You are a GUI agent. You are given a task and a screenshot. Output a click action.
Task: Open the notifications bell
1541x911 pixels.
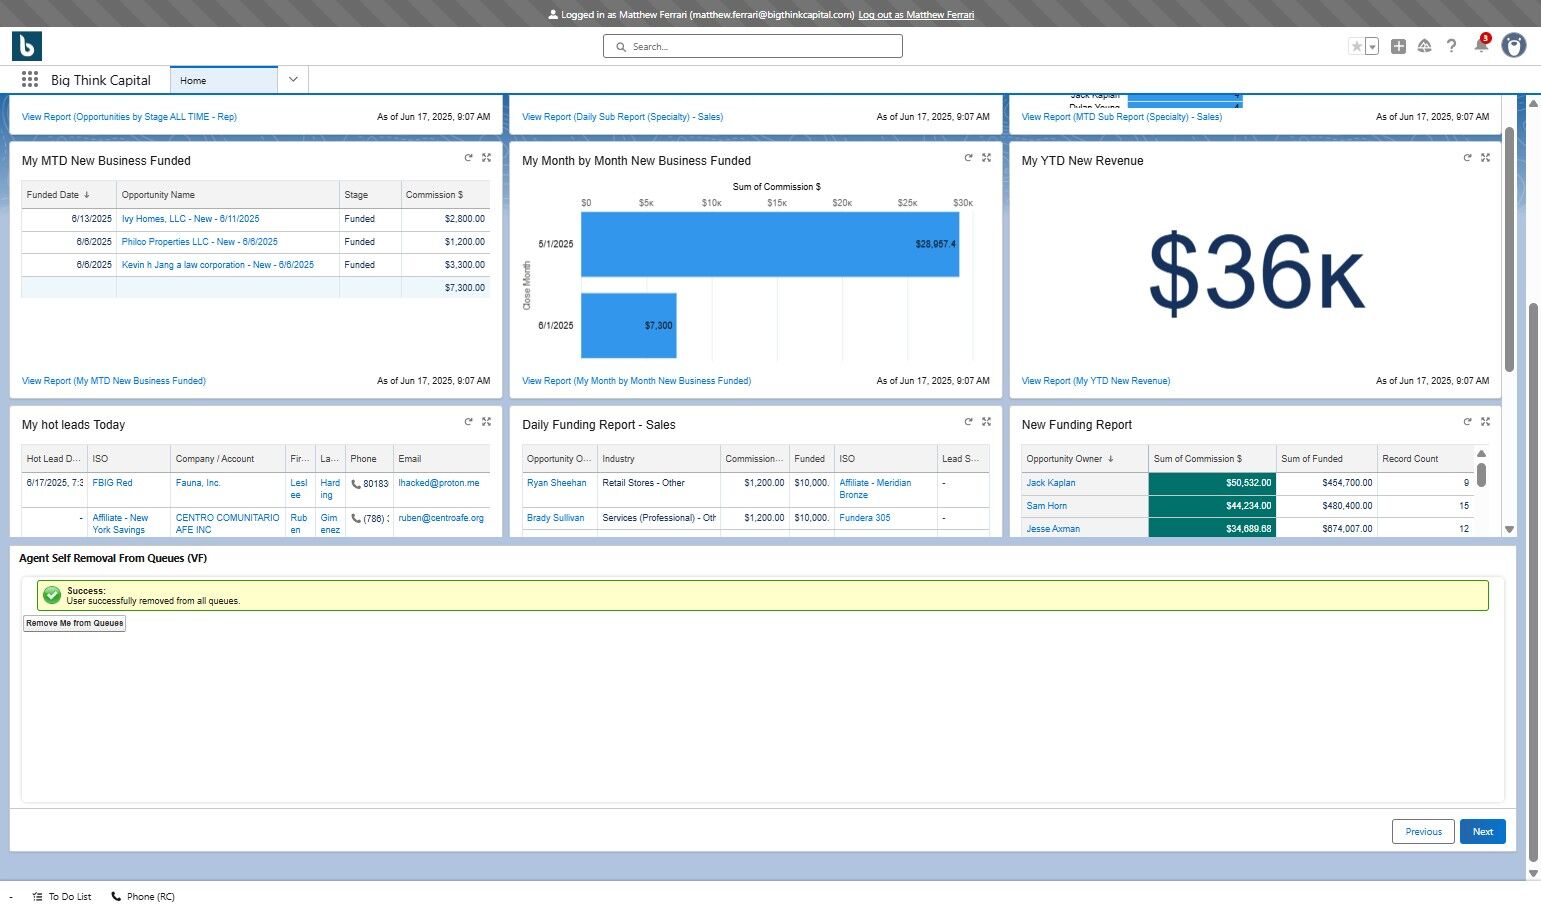(x=1481, y=45)
